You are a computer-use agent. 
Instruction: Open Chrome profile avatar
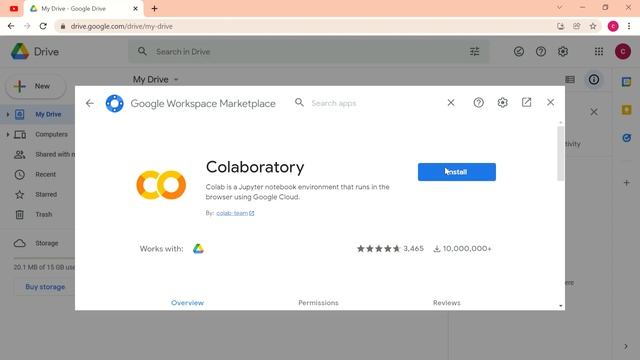(x=613, y=26)
